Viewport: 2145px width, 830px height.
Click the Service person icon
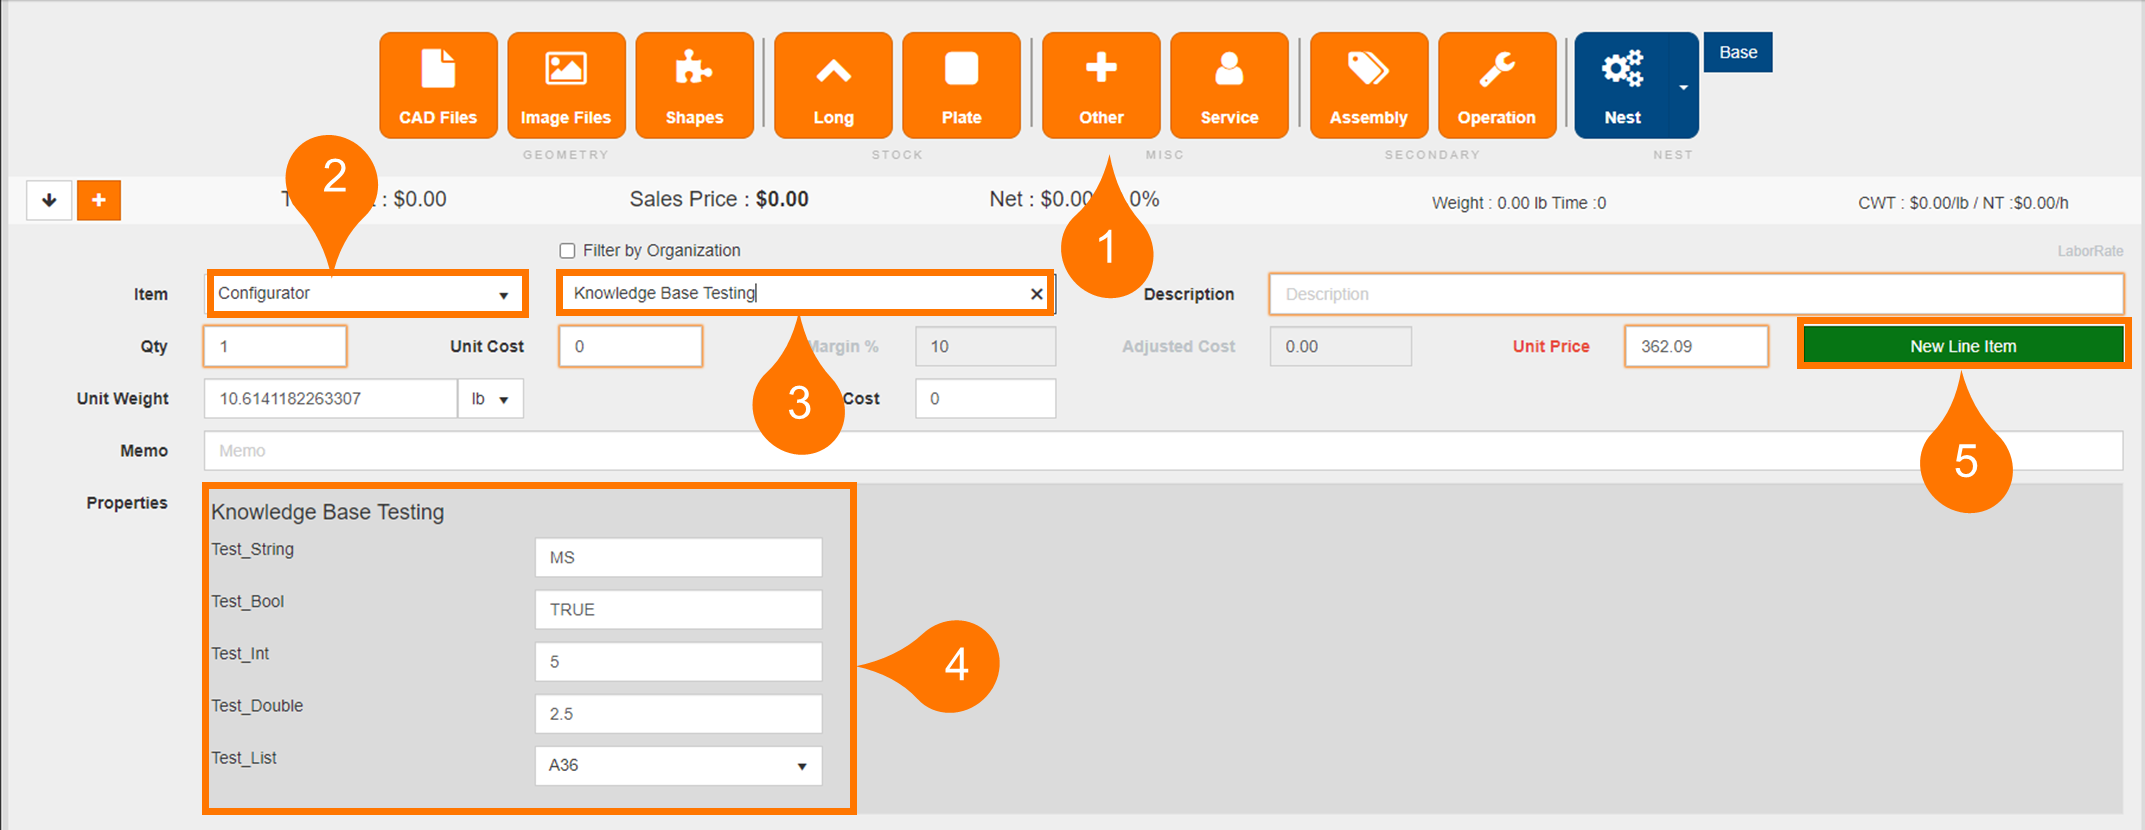(1229, 86)
